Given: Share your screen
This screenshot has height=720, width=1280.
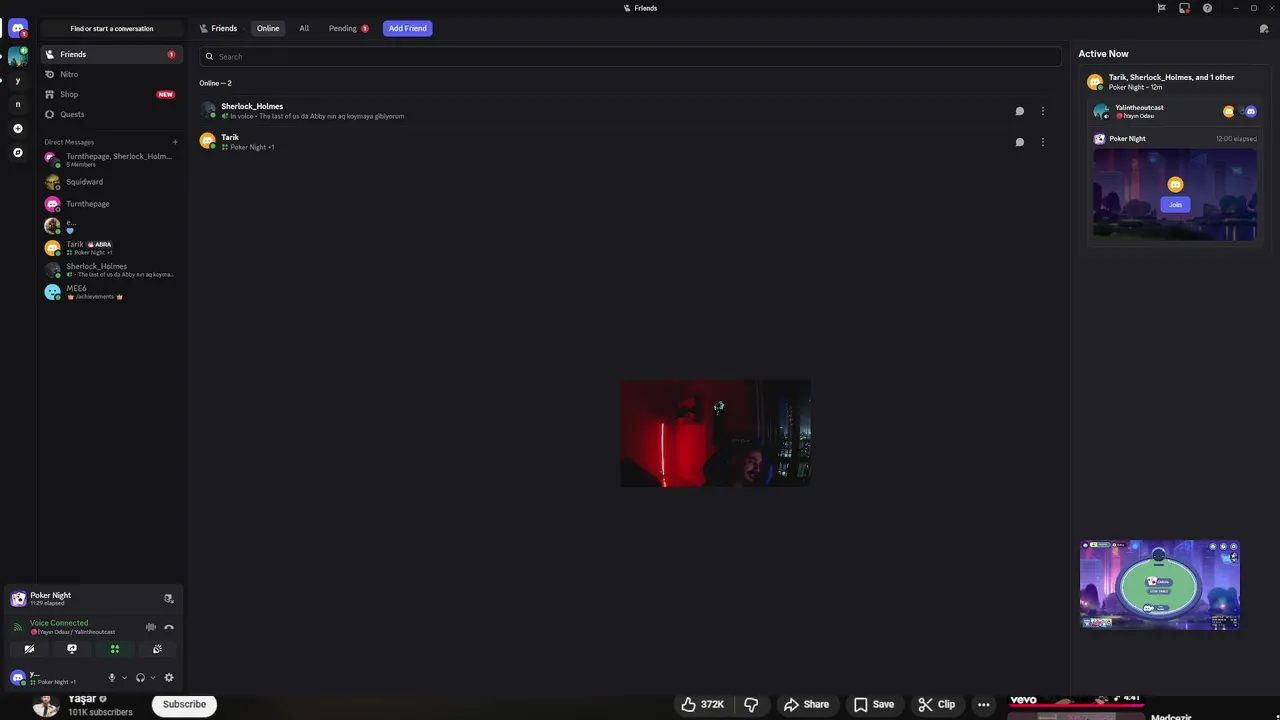Looking at the screenshot, I should click(71, 649).
